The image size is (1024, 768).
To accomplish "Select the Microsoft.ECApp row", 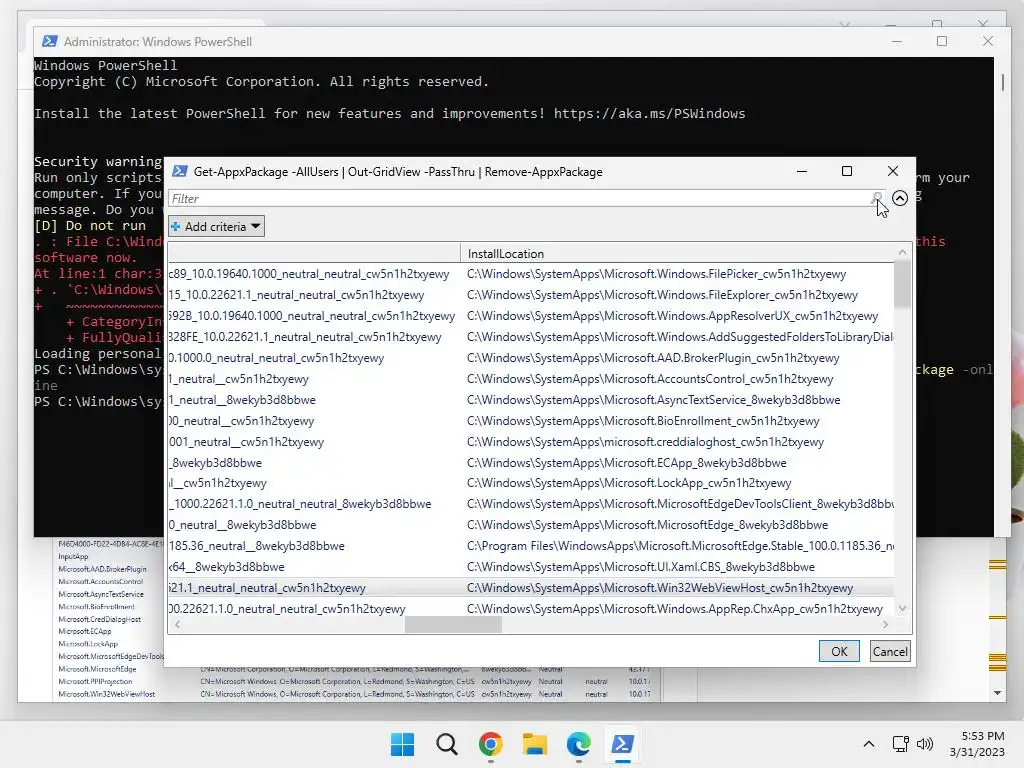I will pos(530,462).
